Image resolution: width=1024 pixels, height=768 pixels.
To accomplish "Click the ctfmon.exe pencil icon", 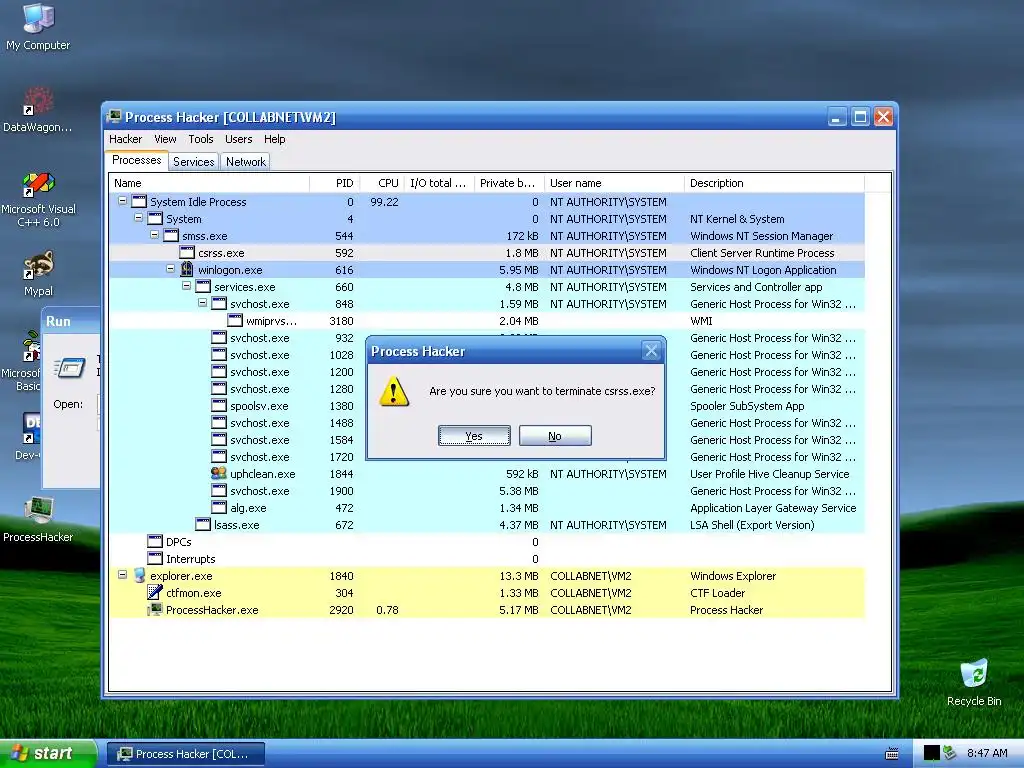I will (155, 592).
